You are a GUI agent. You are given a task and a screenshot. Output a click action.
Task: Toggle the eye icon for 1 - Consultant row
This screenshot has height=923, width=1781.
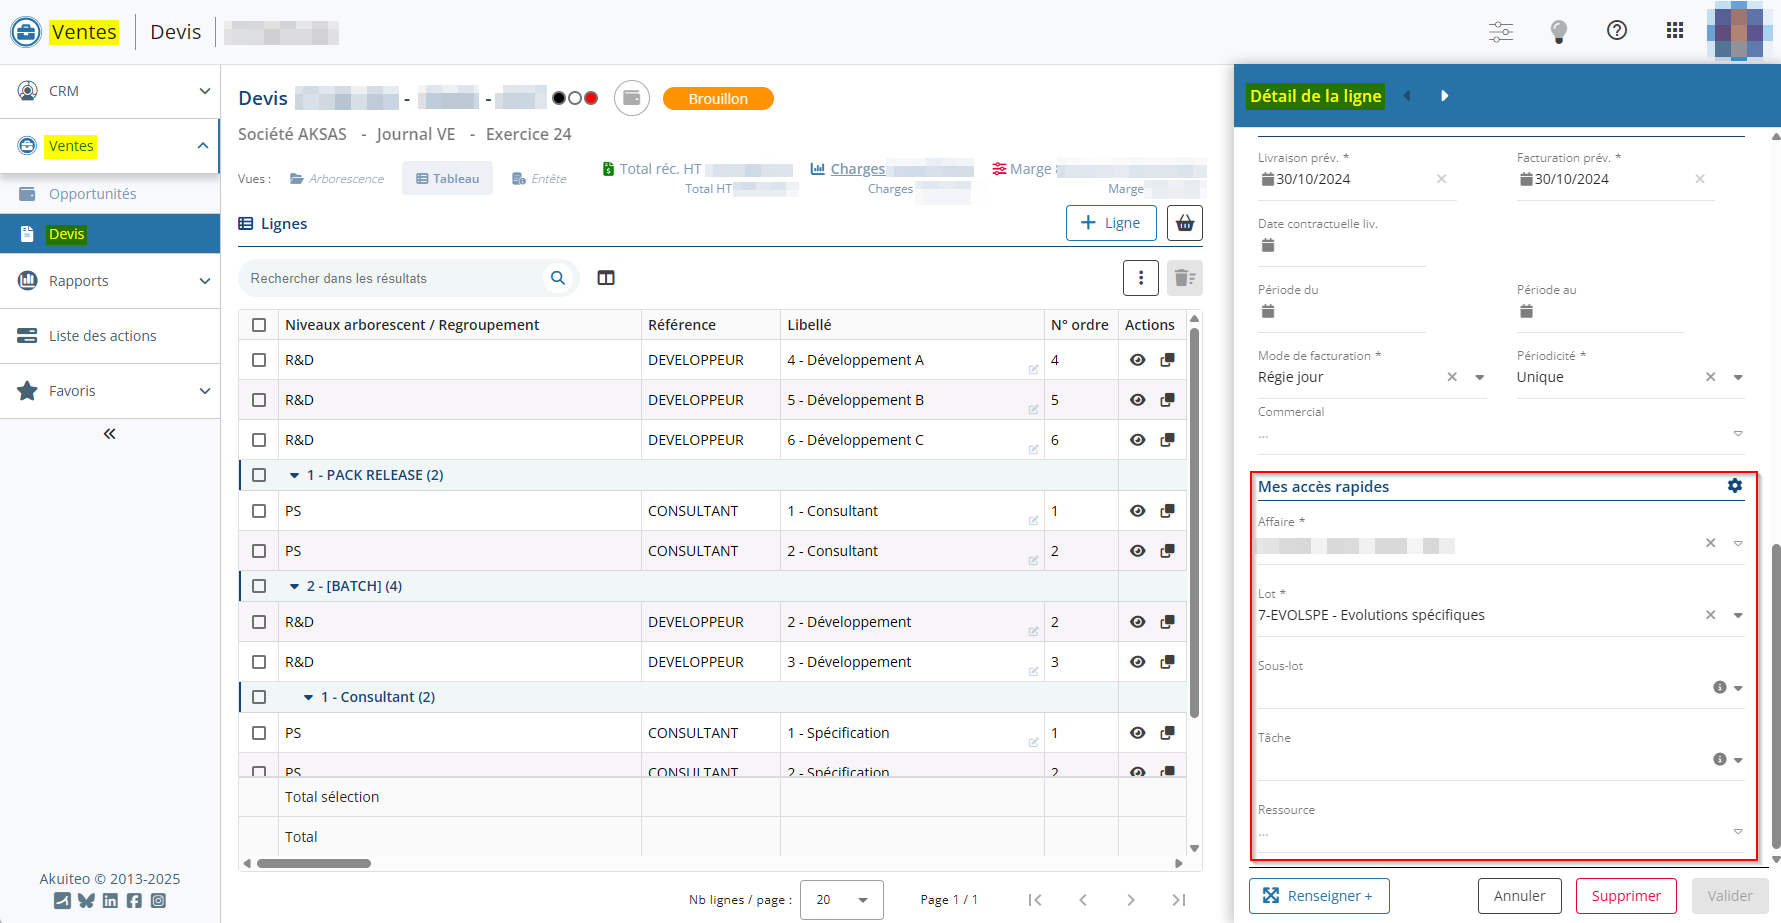click(x=1137, y=511)
